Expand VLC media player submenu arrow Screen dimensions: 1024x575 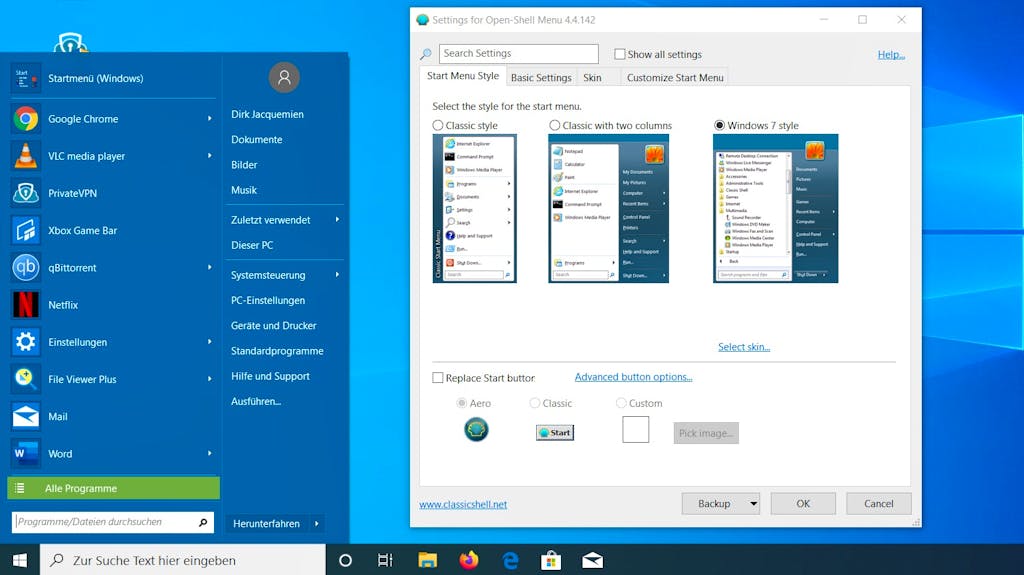click(210, 156)
